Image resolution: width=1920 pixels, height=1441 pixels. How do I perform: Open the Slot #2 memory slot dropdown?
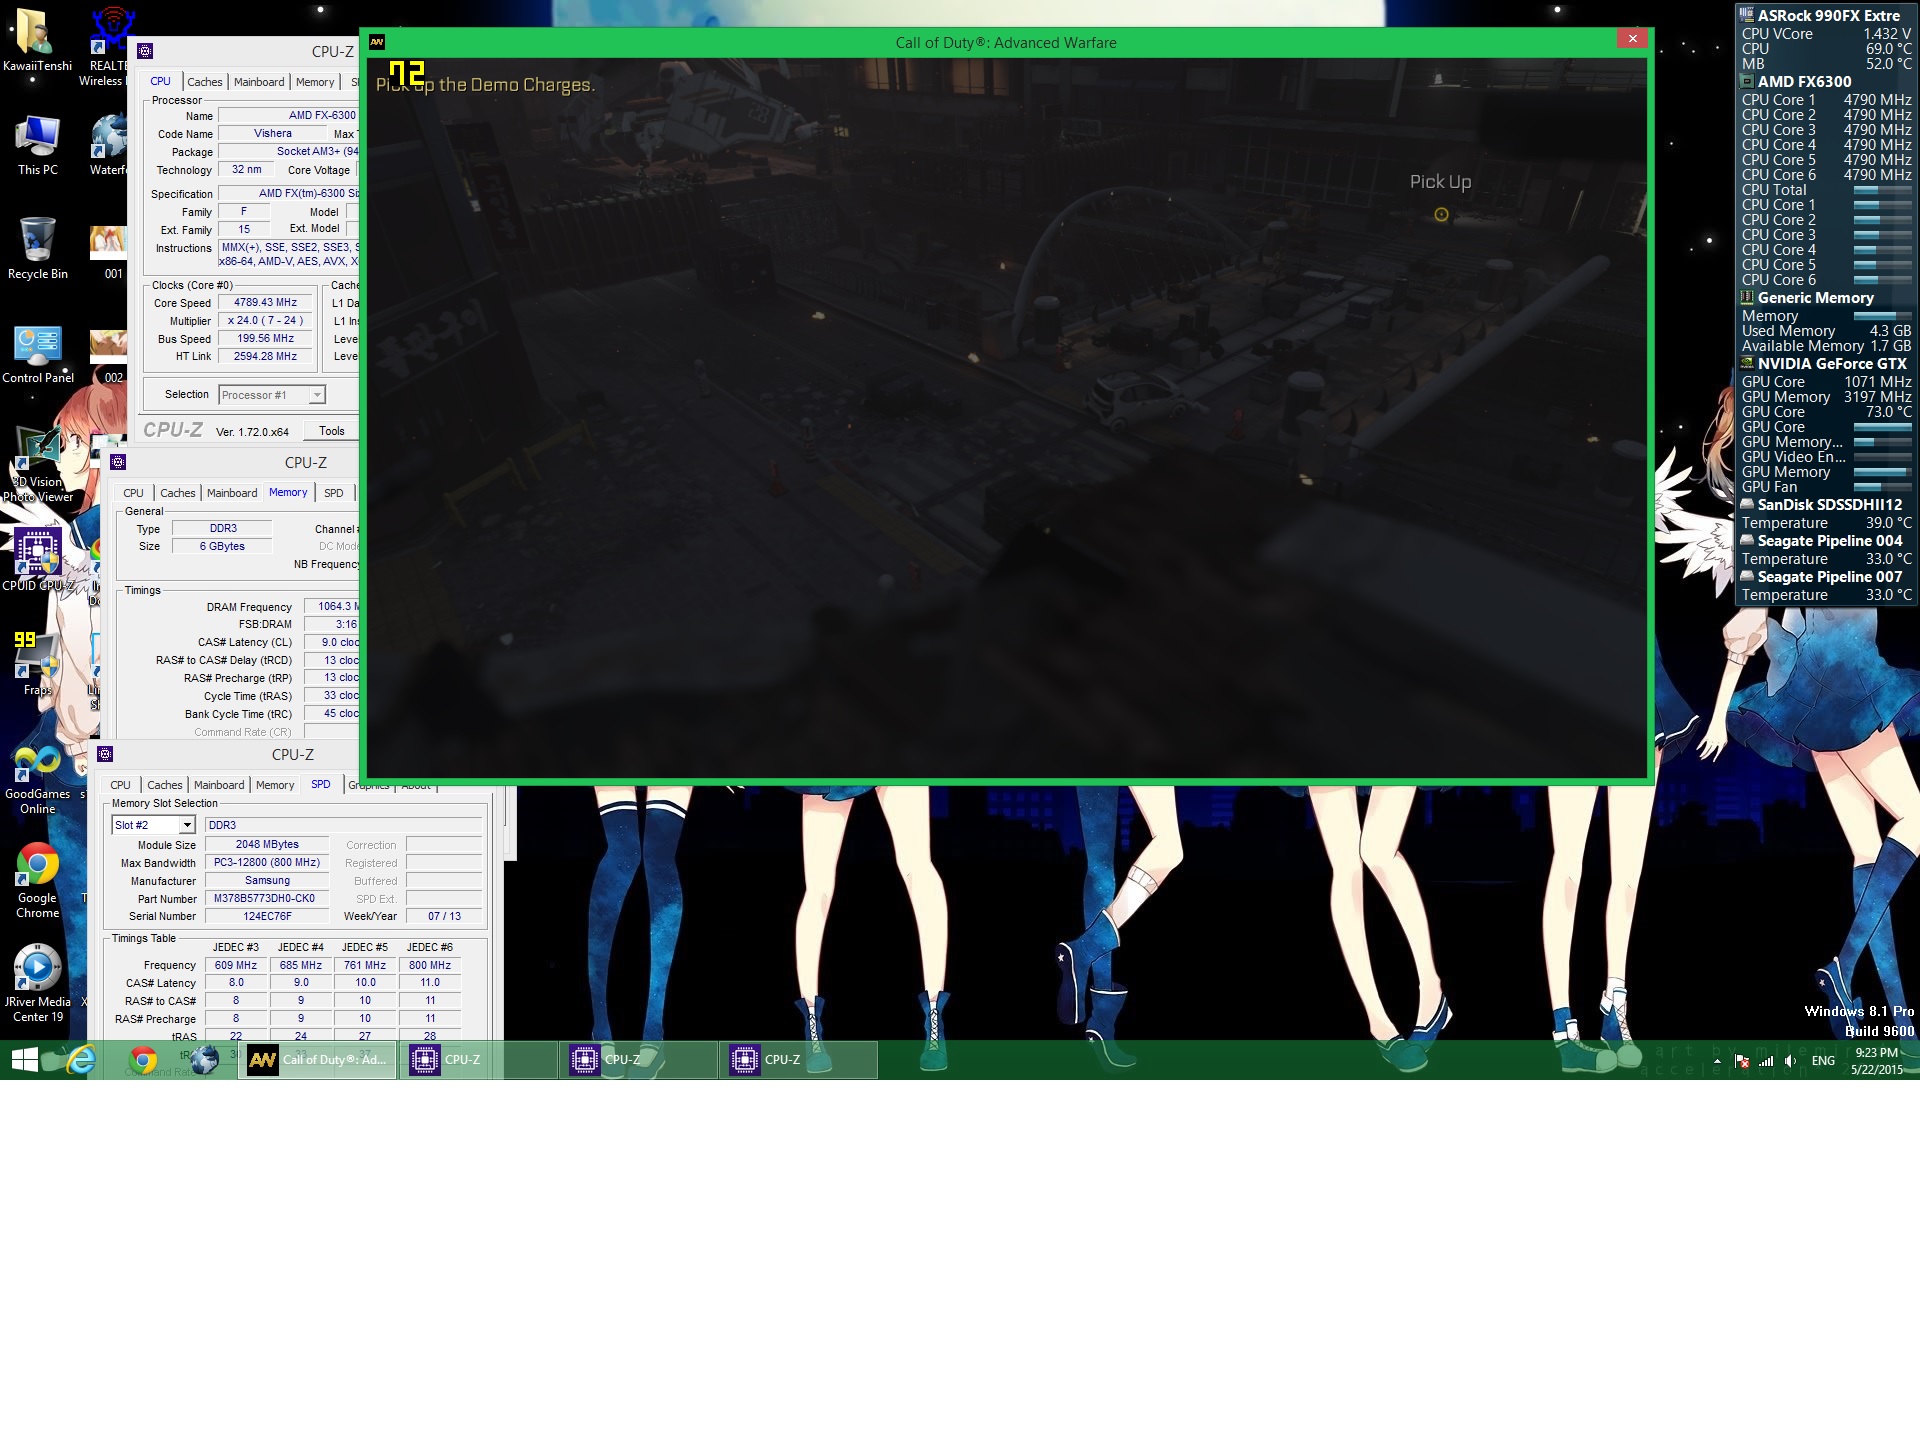pyautogui.click(x=186, y=825)
